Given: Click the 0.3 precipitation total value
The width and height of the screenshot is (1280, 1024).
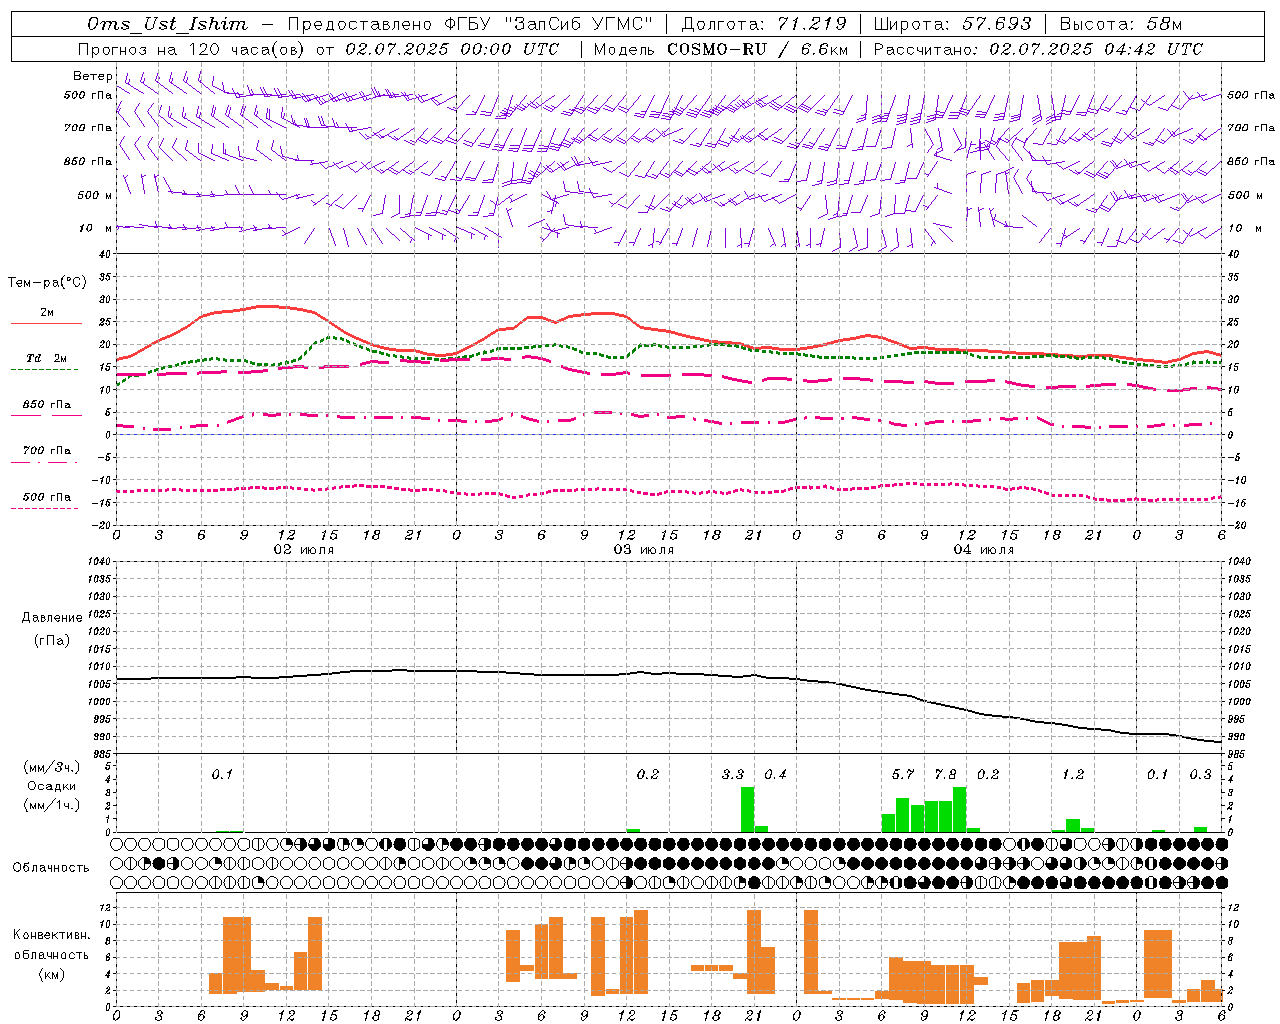Looking at the screenshot, I should (1201, 775).
